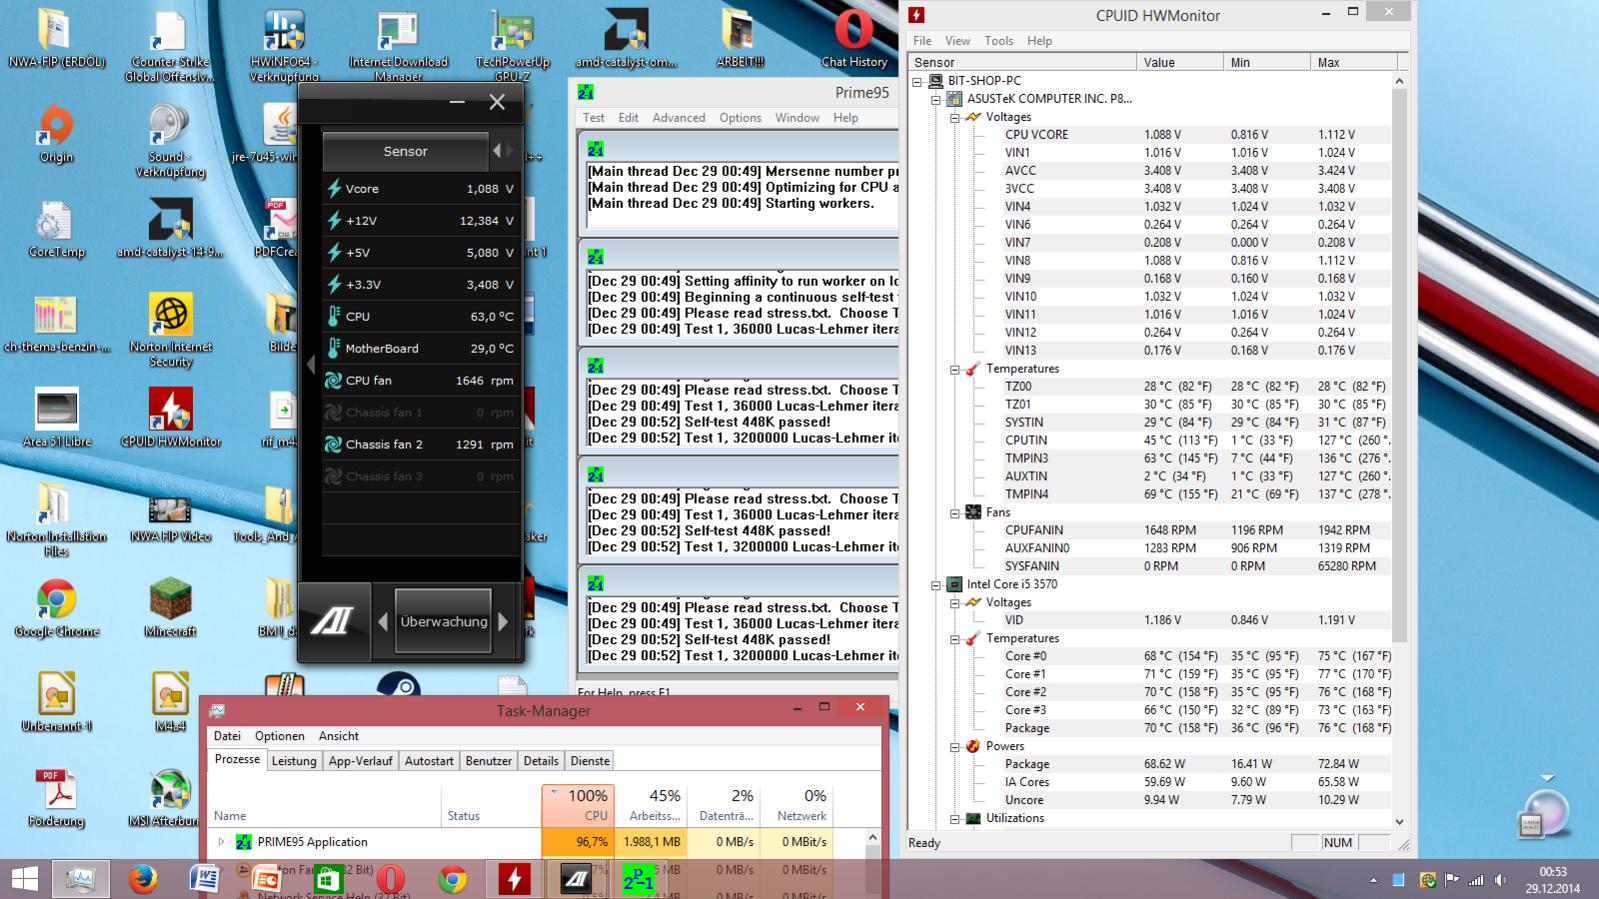Expand the PRIME95 Application process row

coord(221,842)
